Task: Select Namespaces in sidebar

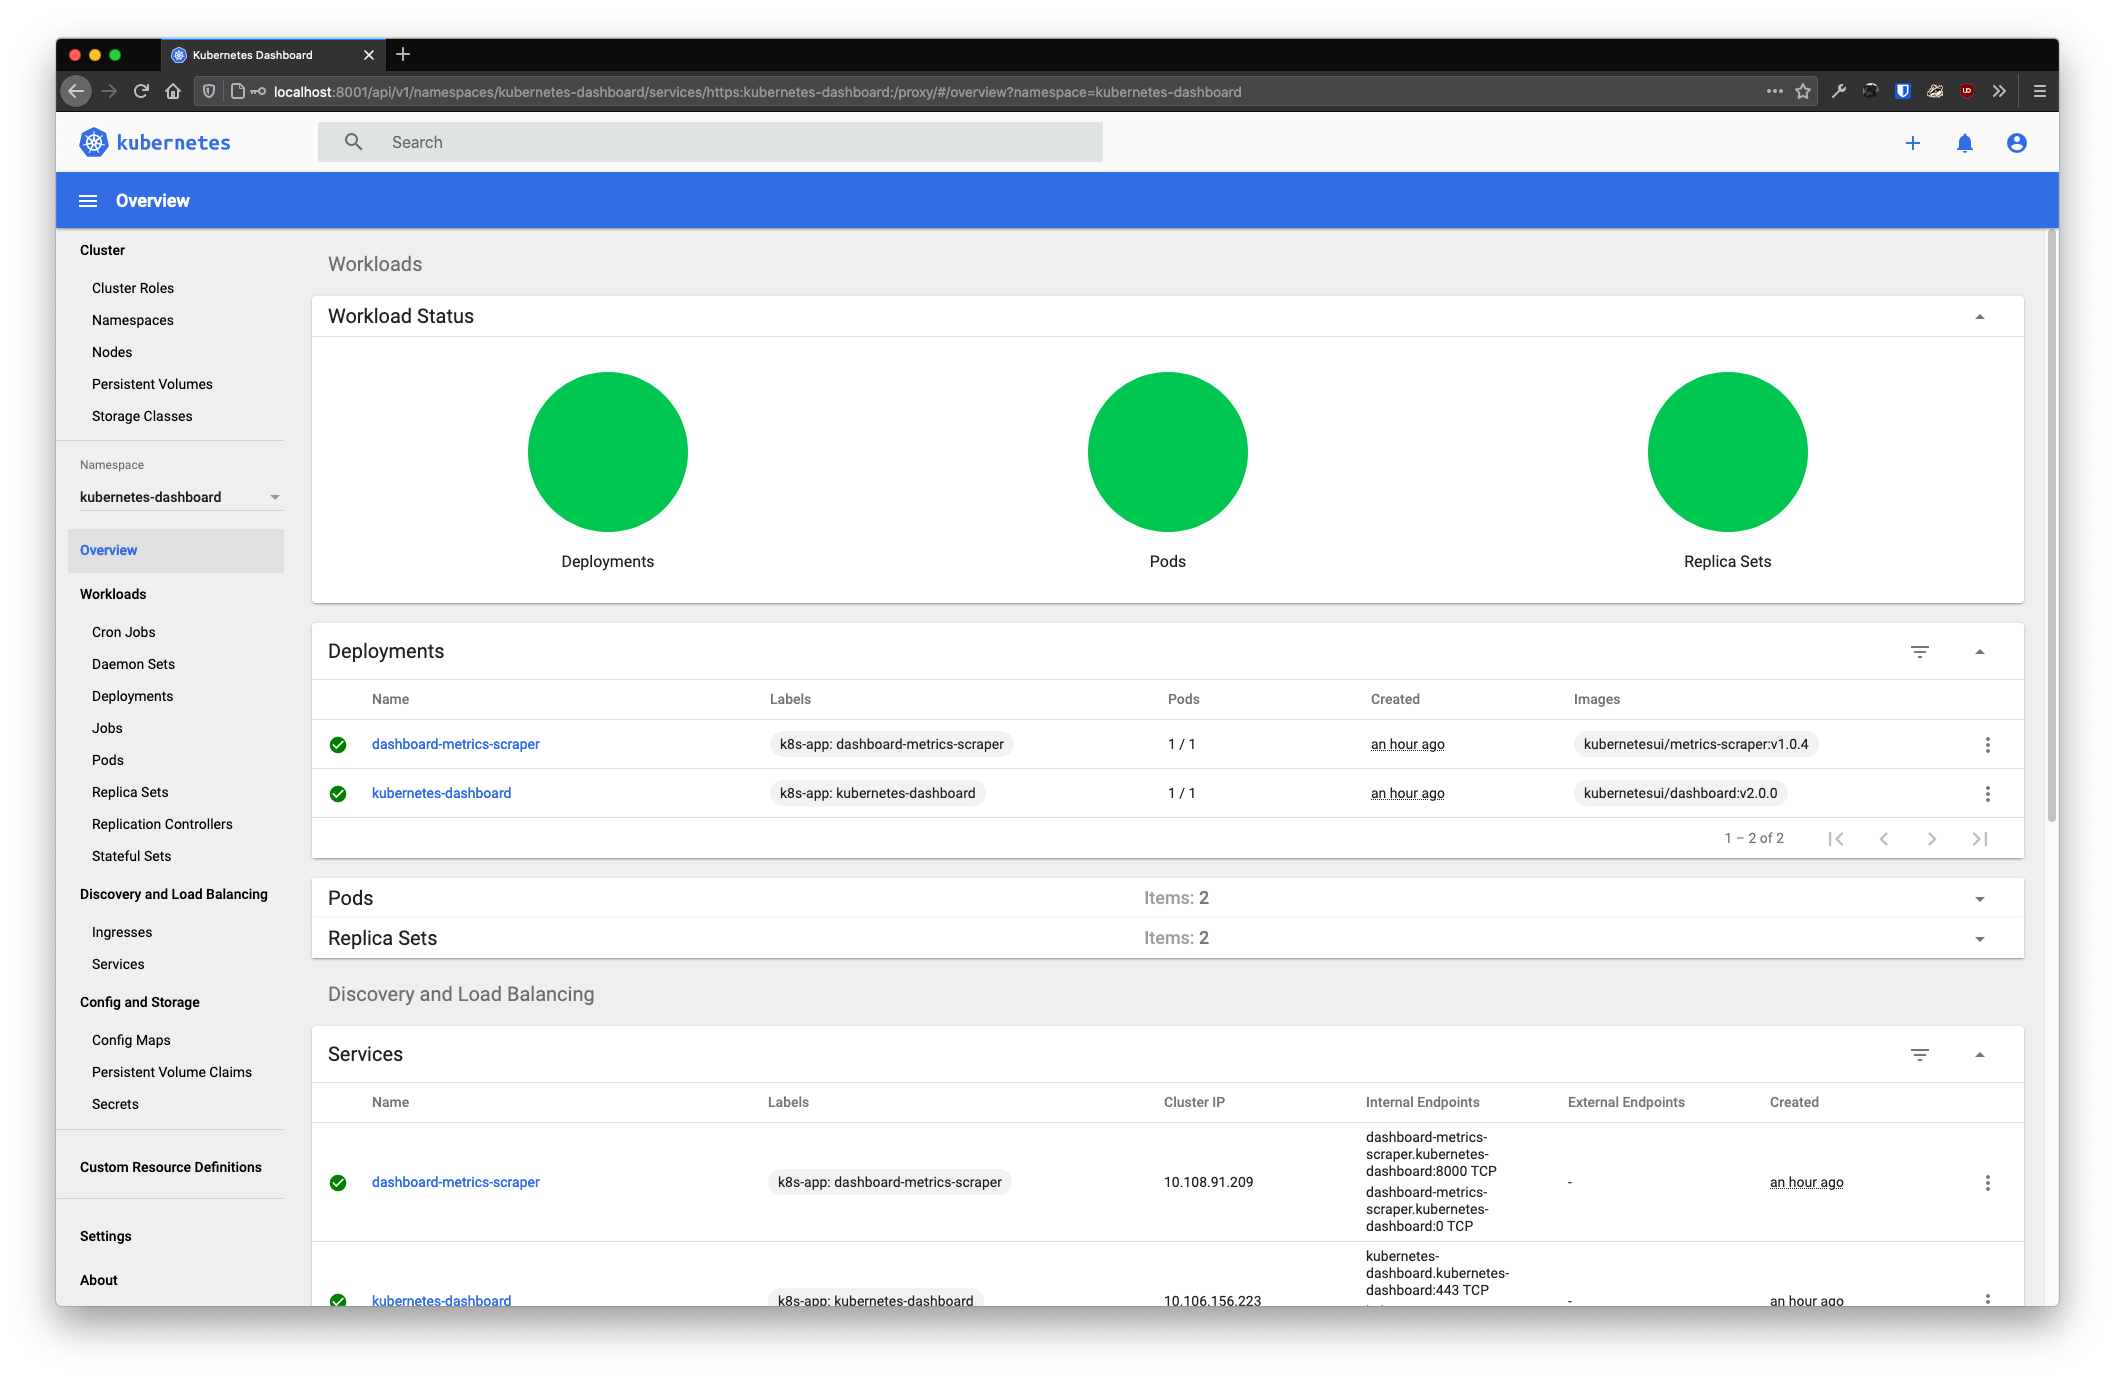Action: [x=133, y=320]
